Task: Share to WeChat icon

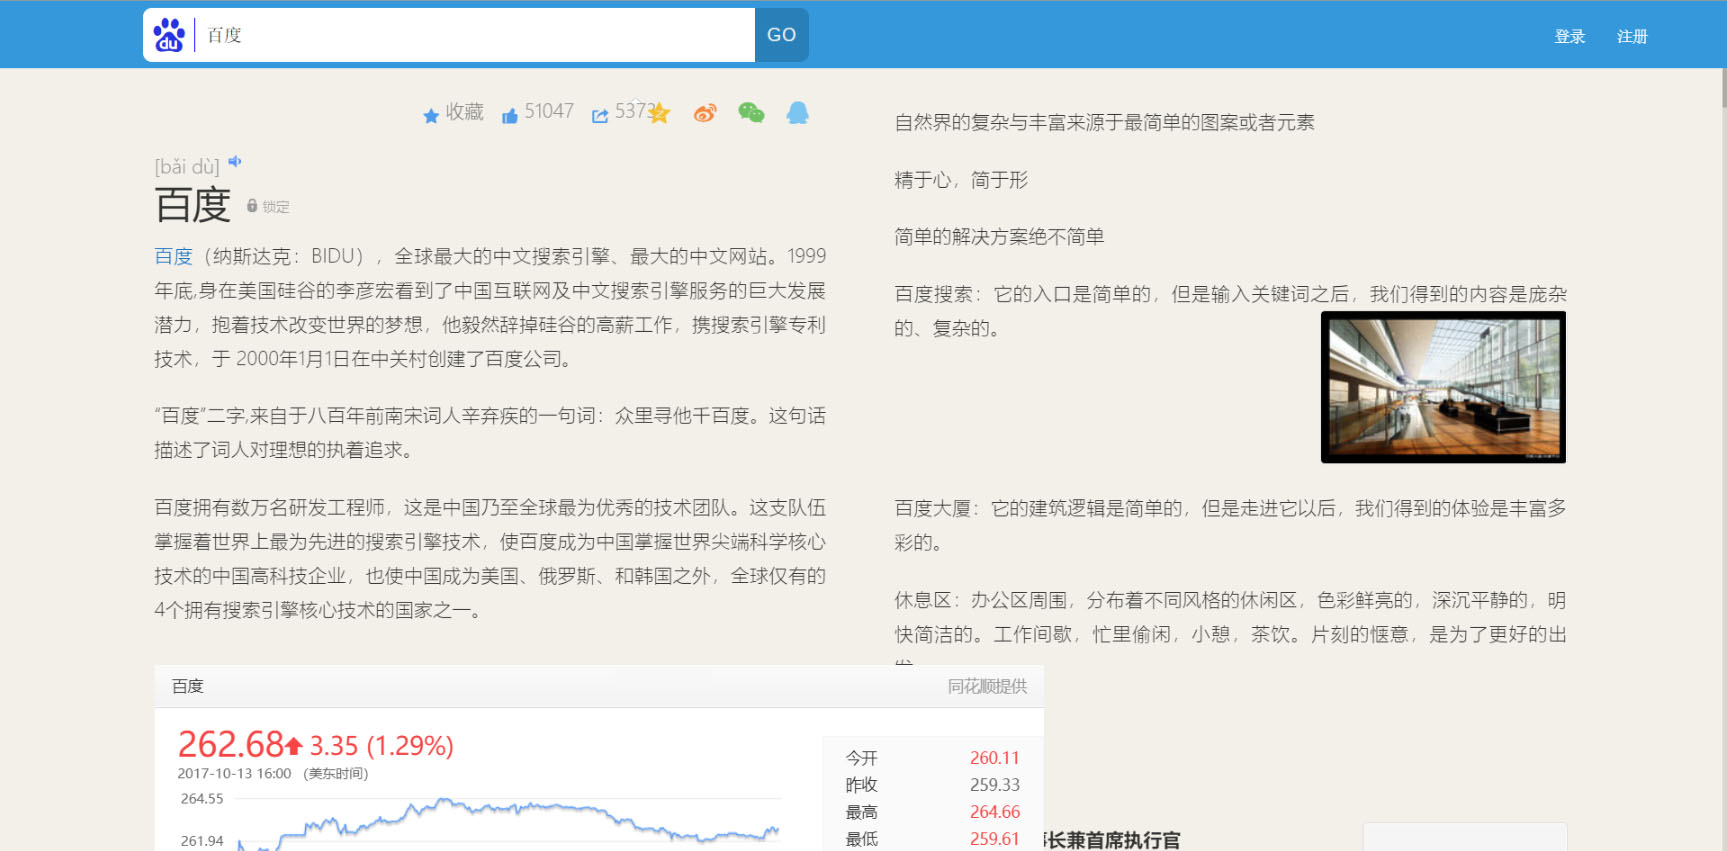Action: pos(751,113)
